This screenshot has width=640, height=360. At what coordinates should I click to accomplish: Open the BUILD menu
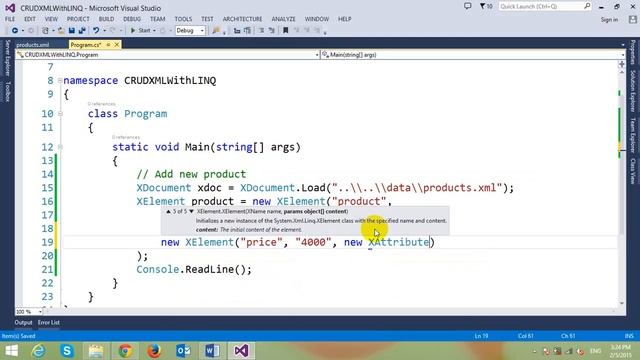coord(106,19)
